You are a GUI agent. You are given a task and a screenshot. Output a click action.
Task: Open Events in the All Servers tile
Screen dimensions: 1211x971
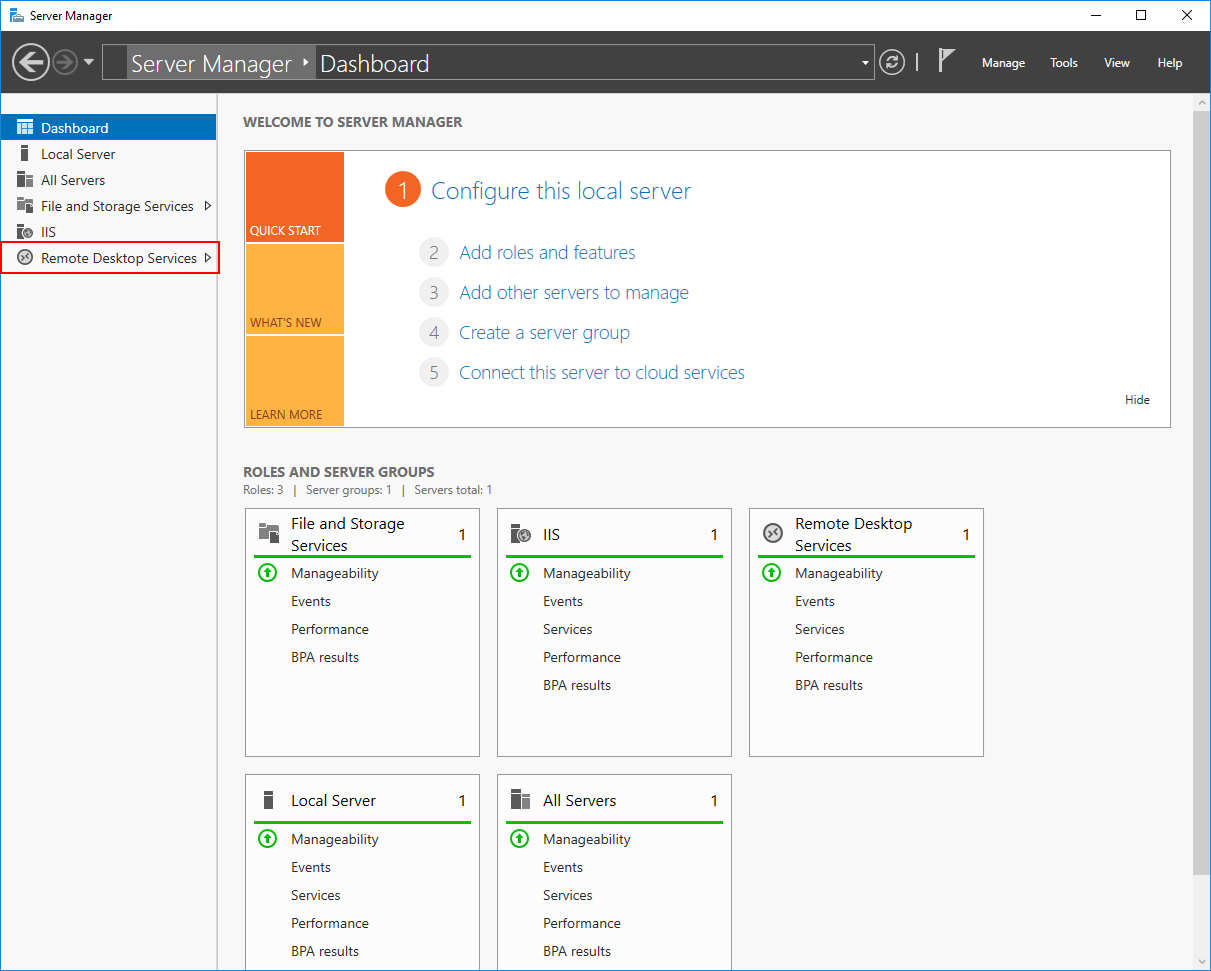[x=563, y=867]
